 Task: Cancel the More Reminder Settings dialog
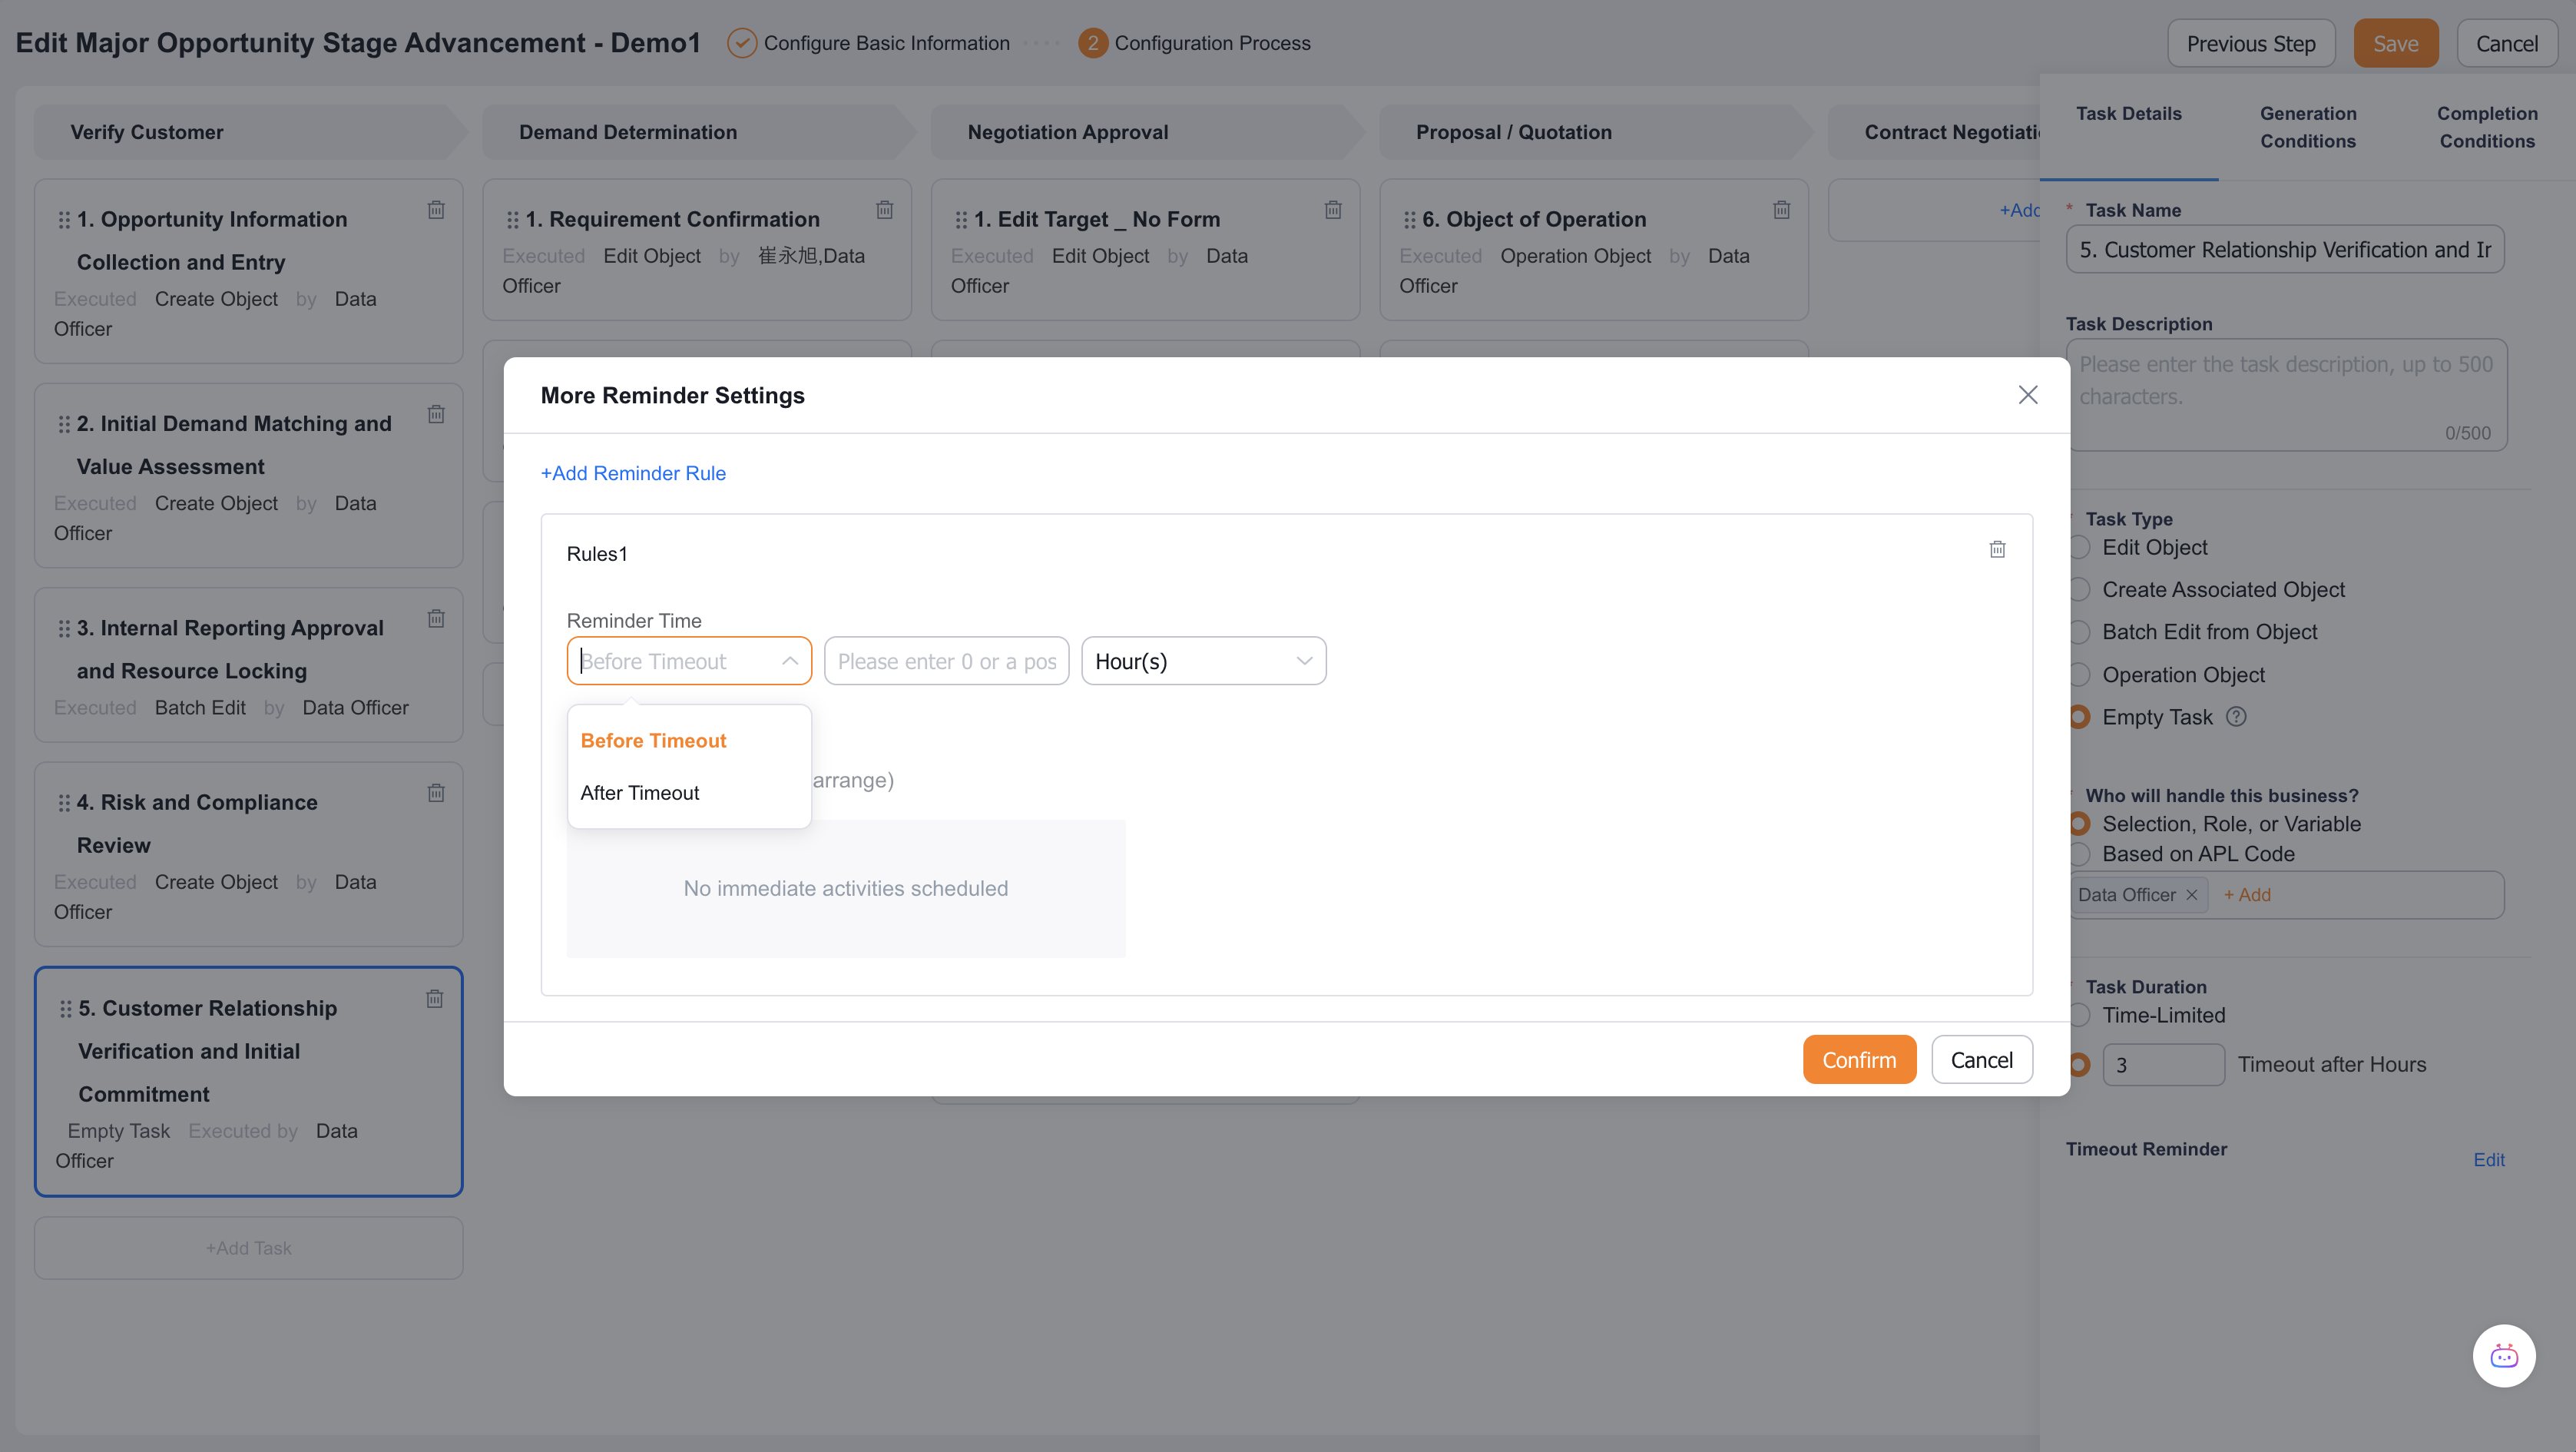tap(1981, 1060)
